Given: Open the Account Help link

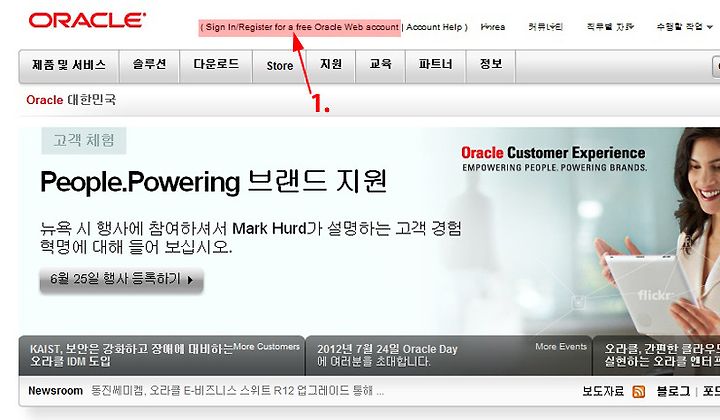Looking at the screenshot, I should click(x=434, y=27).
